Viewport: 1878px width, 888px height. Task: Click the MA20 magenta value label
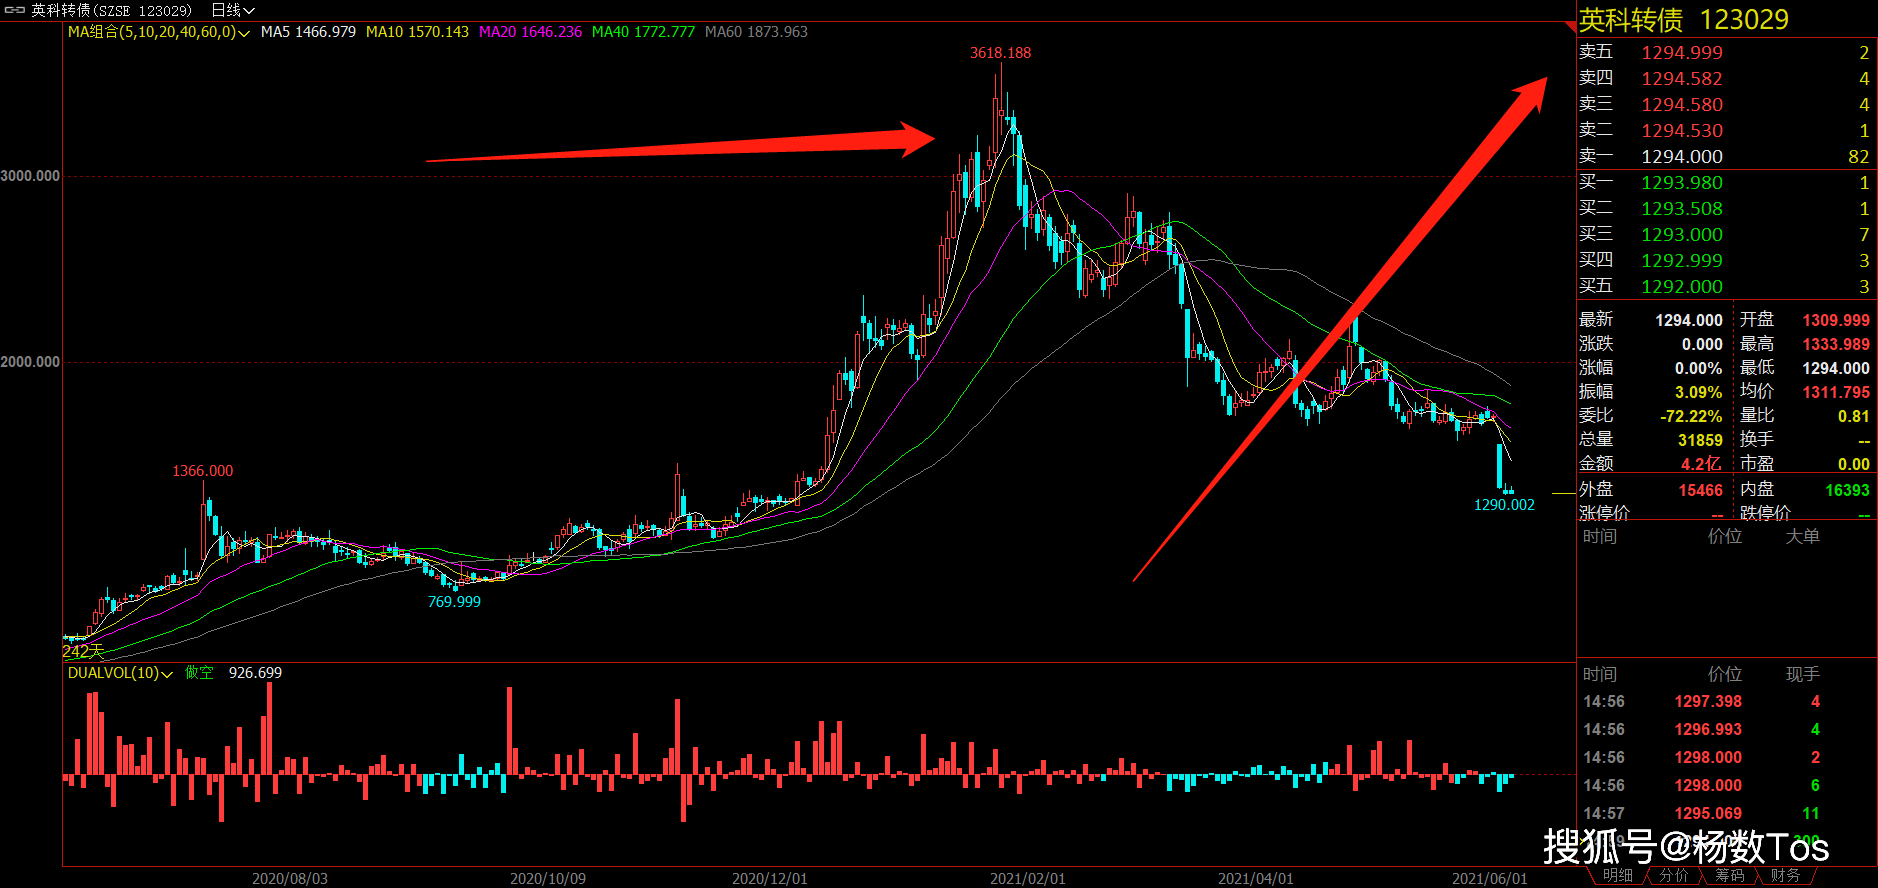click(530, 32)
